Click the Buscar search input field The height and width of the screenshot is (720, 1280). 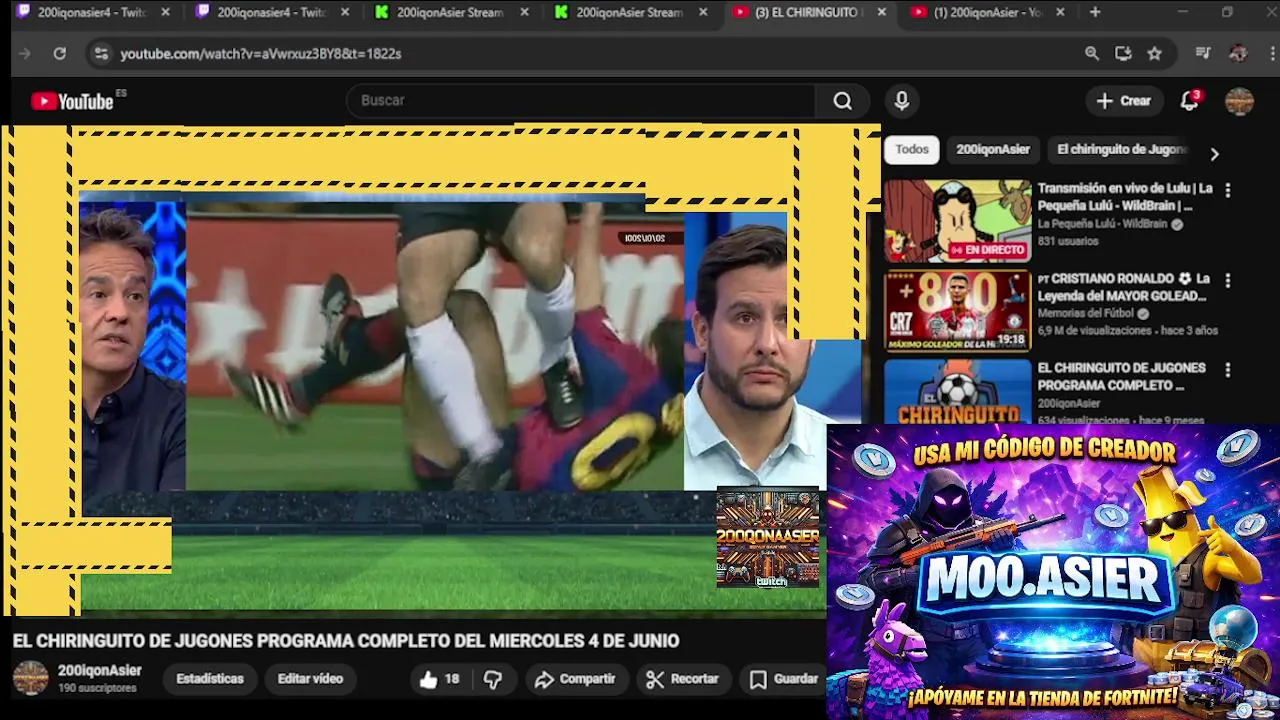pyautogui.click(x=582, y=101)
